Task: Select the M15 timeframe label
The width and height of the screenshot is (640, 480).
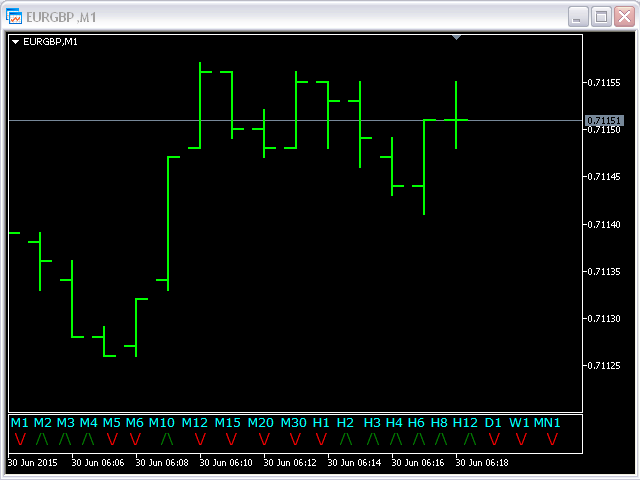Action: pyautogui.click(x=228, y=422)
